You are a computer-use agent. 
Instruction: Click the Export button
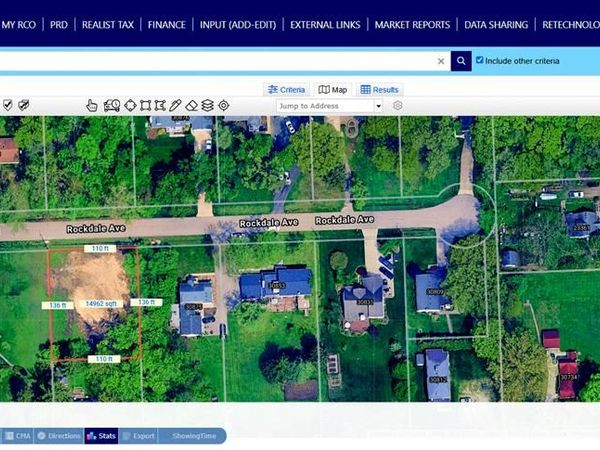tap(139, 436)
